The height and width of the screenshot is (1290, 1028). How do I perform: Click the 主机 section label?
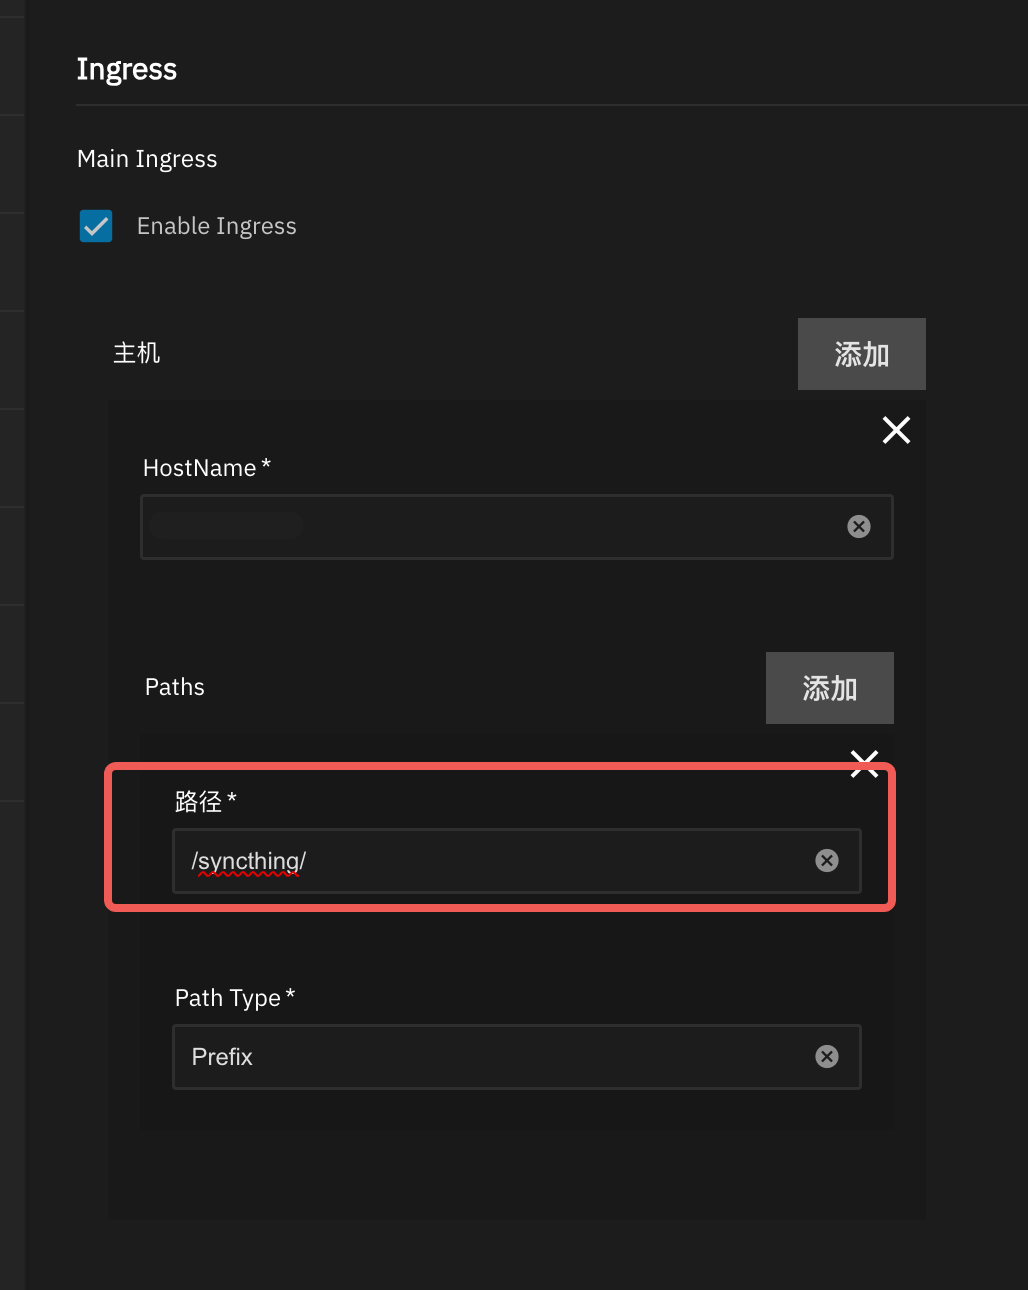(x=137, y=353)
